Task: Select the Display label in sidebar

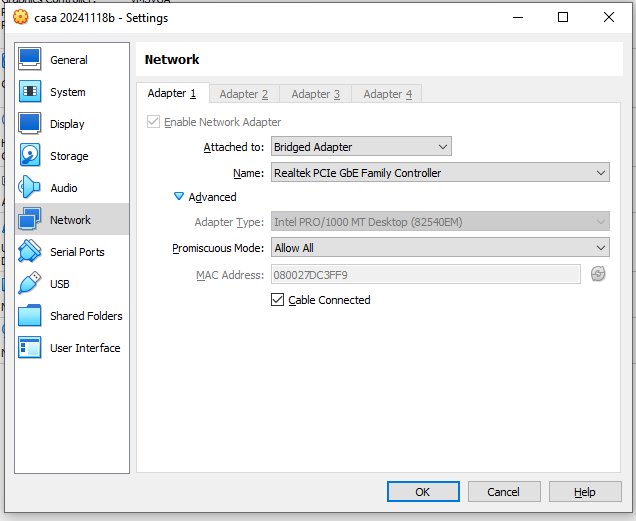Action: [x=67, y=124]
